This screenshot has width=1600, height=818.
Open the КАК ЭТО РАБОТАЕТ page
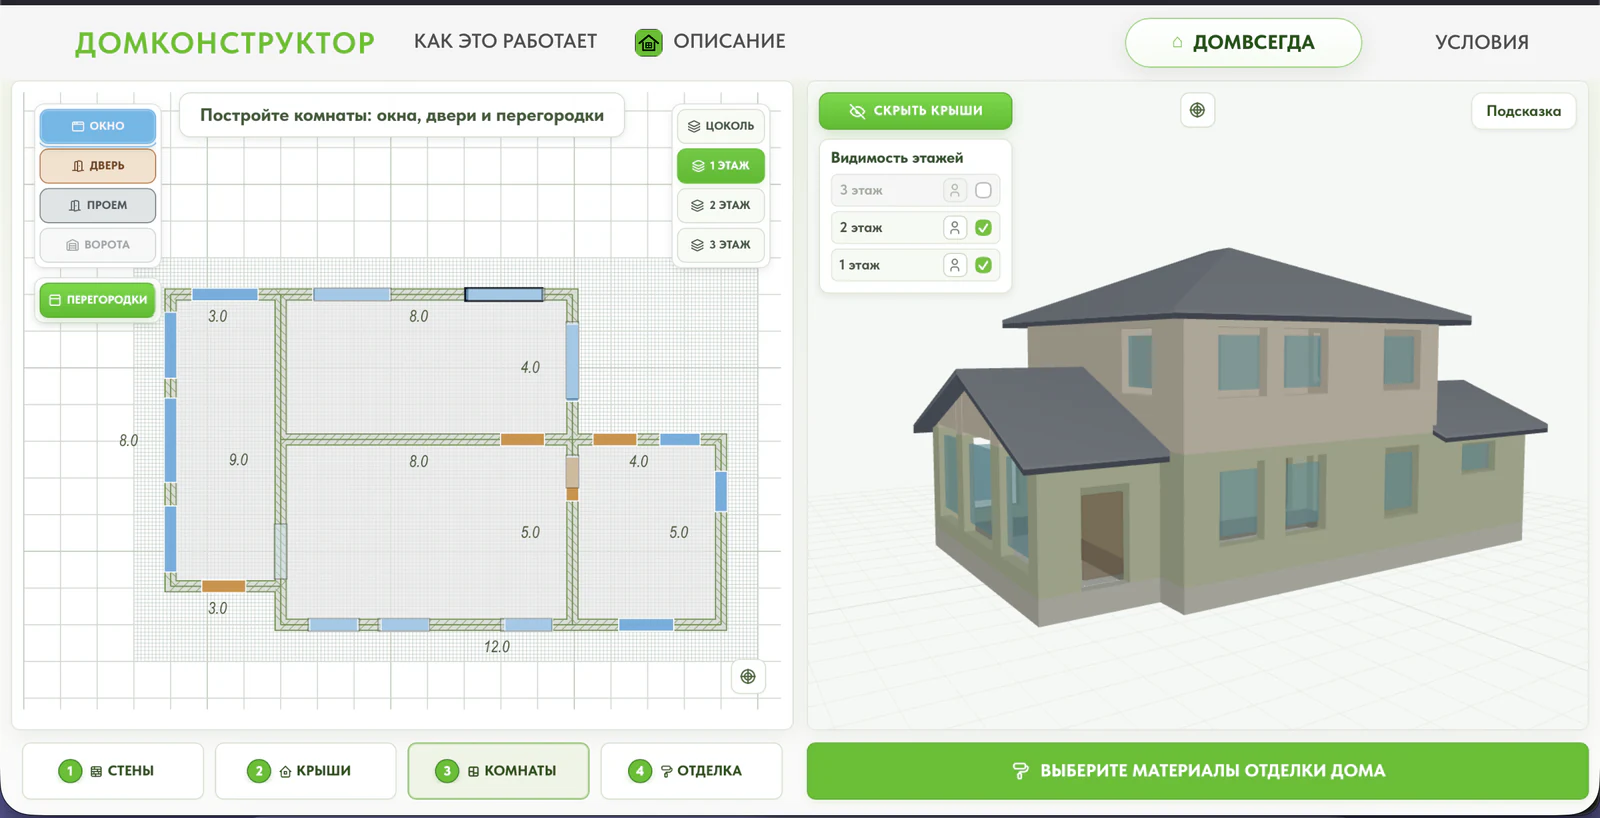(505, 41)
